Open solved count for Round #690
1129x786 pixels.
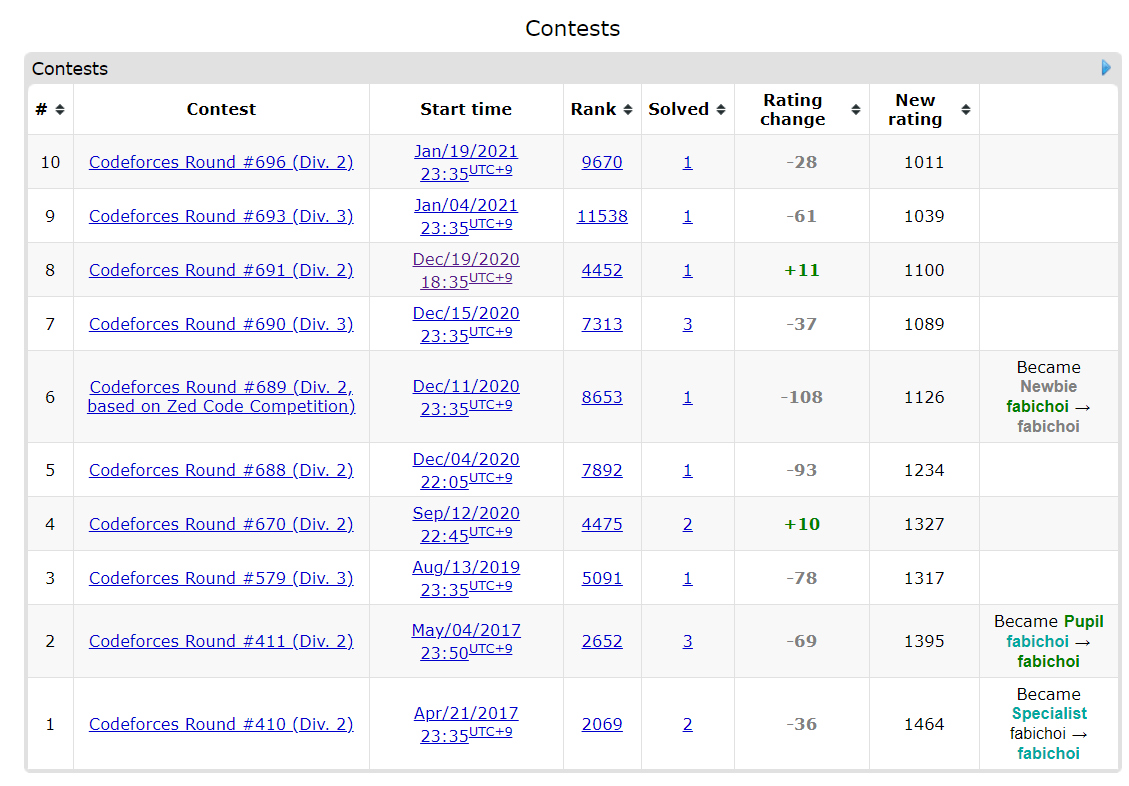[x=688, y=324]
